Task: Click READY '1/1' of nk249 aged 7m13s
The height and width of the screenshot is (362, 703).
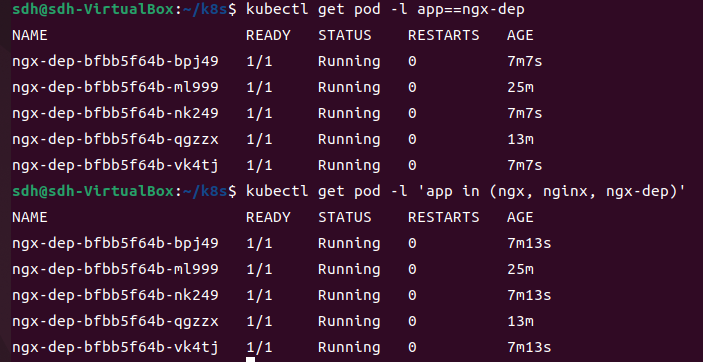Action: pos(259,296)
